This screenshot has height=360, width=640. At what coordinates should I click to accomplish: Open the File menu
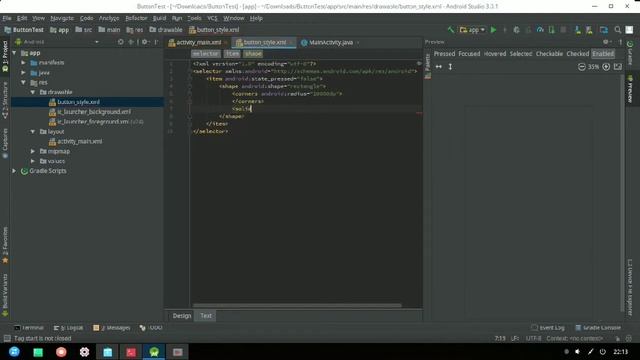7,18
